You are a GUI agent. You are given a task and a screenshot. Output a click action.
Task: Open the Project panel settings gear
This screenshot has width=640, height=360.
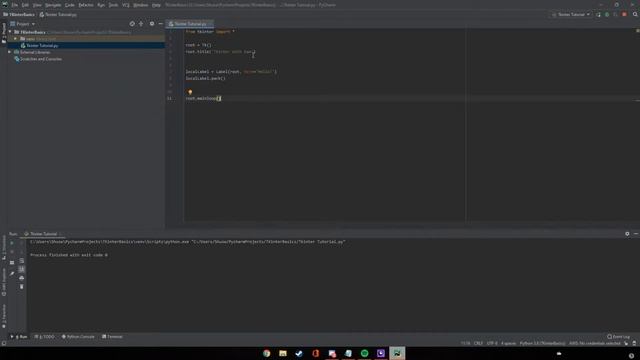[152, 24]
